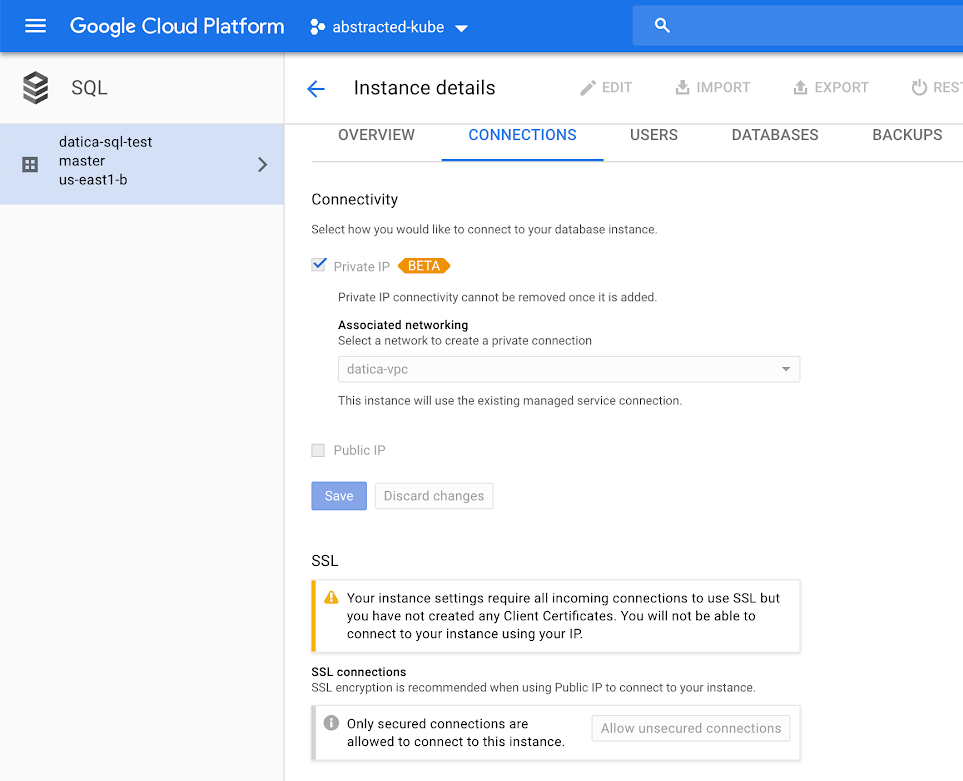Expand the datica-sql-test instance chevron
Image resolution: width=963 pixels, height=781 pixels.
263,165
